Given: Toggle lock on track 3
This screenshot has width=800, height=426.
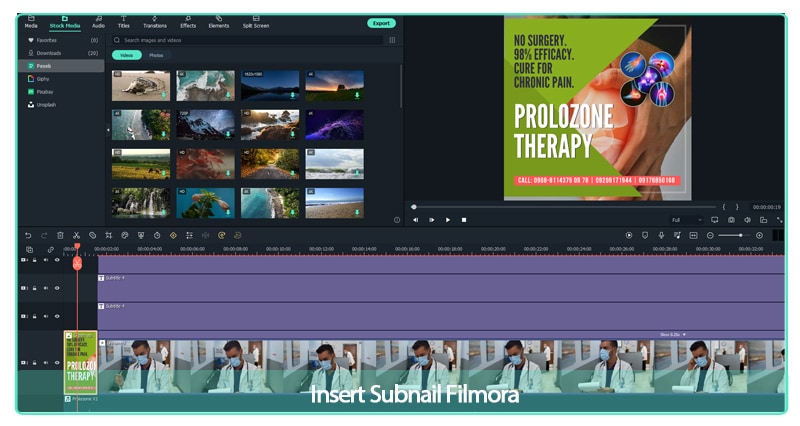Looking at the screenshot, I should [x=35, y=288].
